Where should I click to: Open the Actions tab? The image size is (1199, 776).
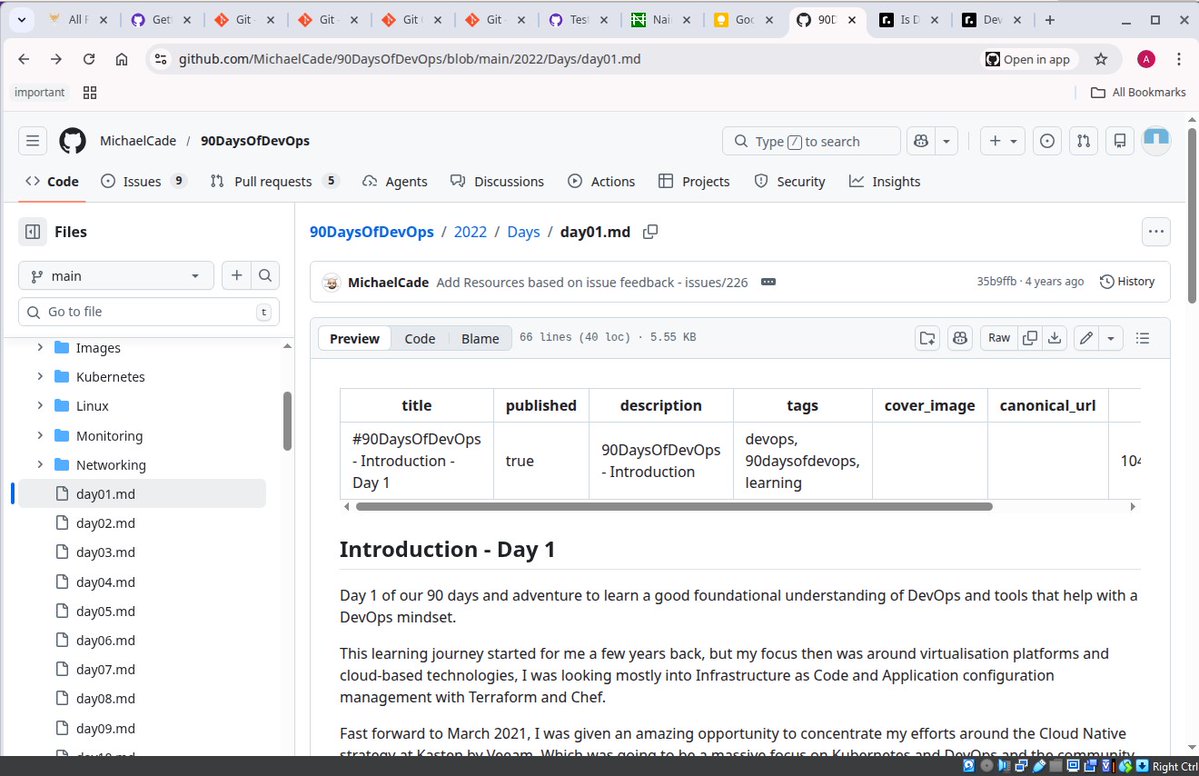tap(601, 181)
